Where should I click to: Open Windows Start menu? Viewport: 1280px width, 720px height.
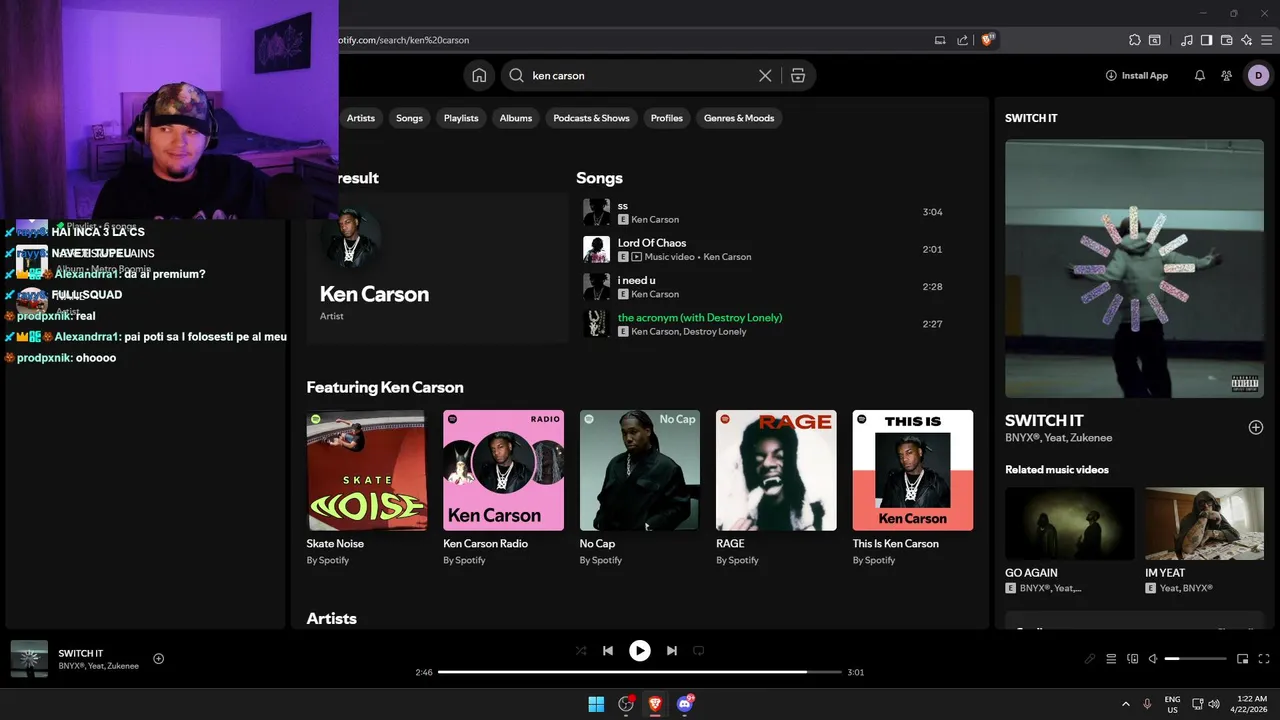[x=596, y=704]
